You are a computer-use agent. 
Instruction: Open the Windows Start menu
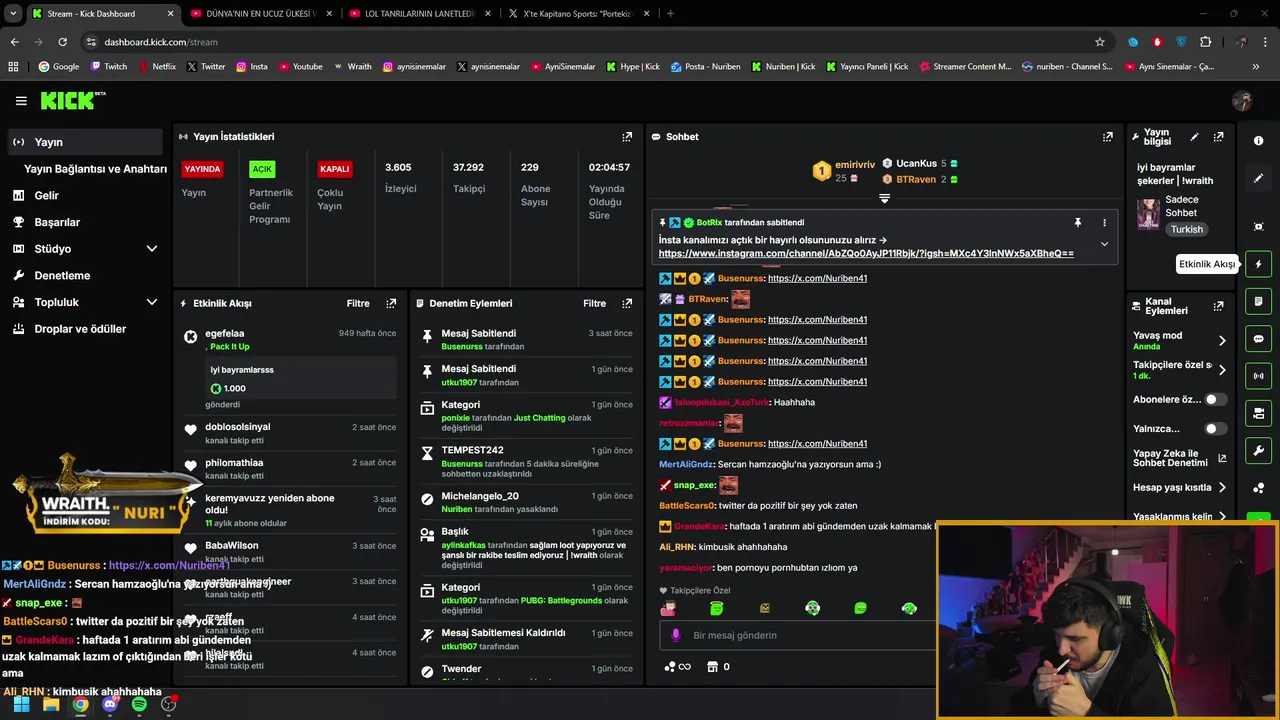pos(21,704)
